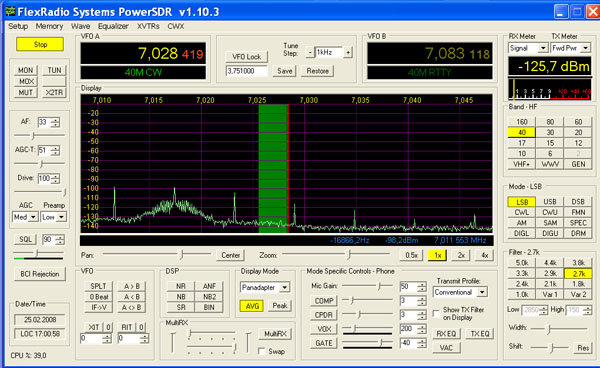The height and width of the screenshot is (368, 600).
Task: Increase AF volume with up arrow
Action: tap(56, 120)
